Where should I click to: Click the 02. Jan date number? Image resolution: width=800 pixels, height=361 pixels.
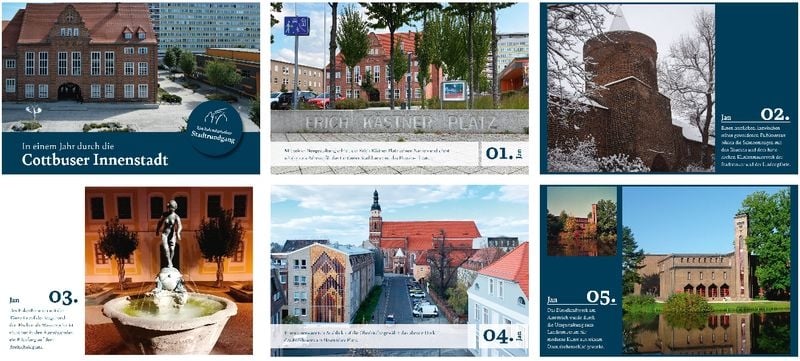(x=775, y=114)
